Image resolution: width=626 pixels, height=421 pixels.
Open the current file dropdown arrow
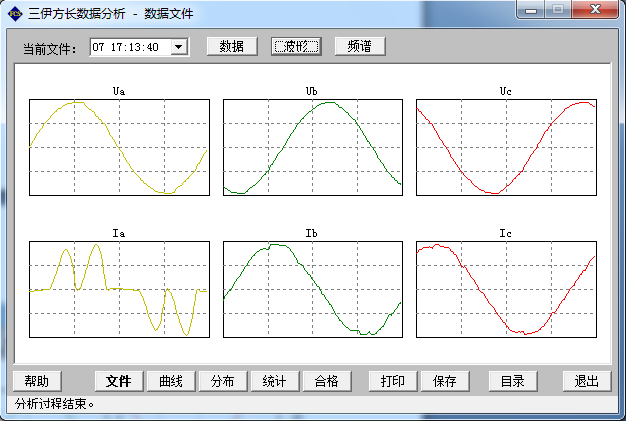(179, 47)
